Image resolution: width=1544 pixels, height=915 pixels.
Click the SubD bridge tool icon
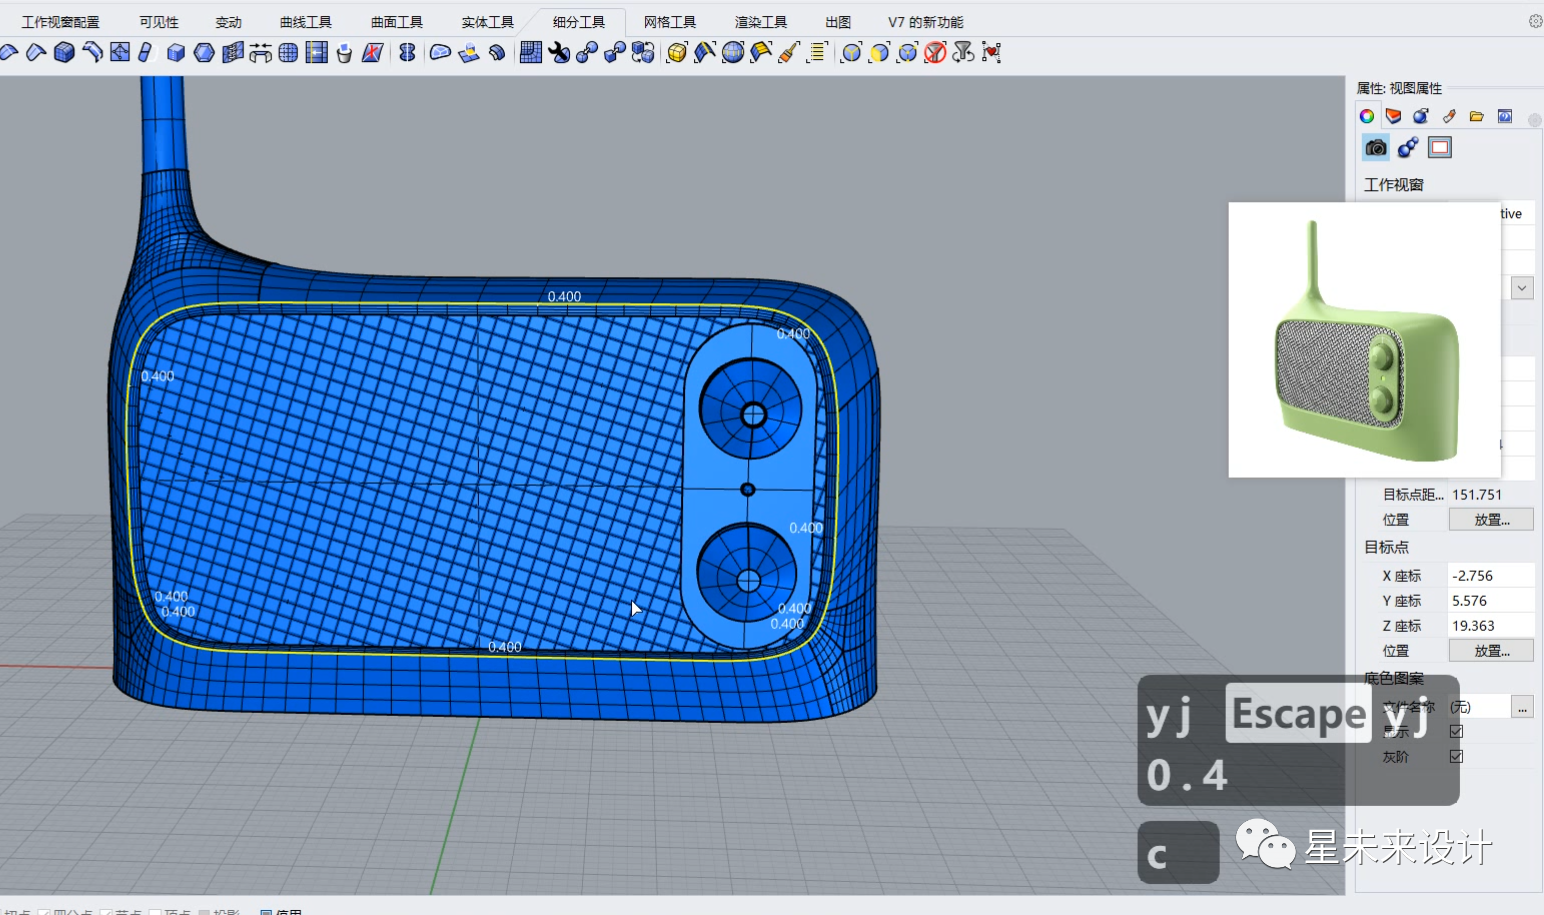pos(260,52)
